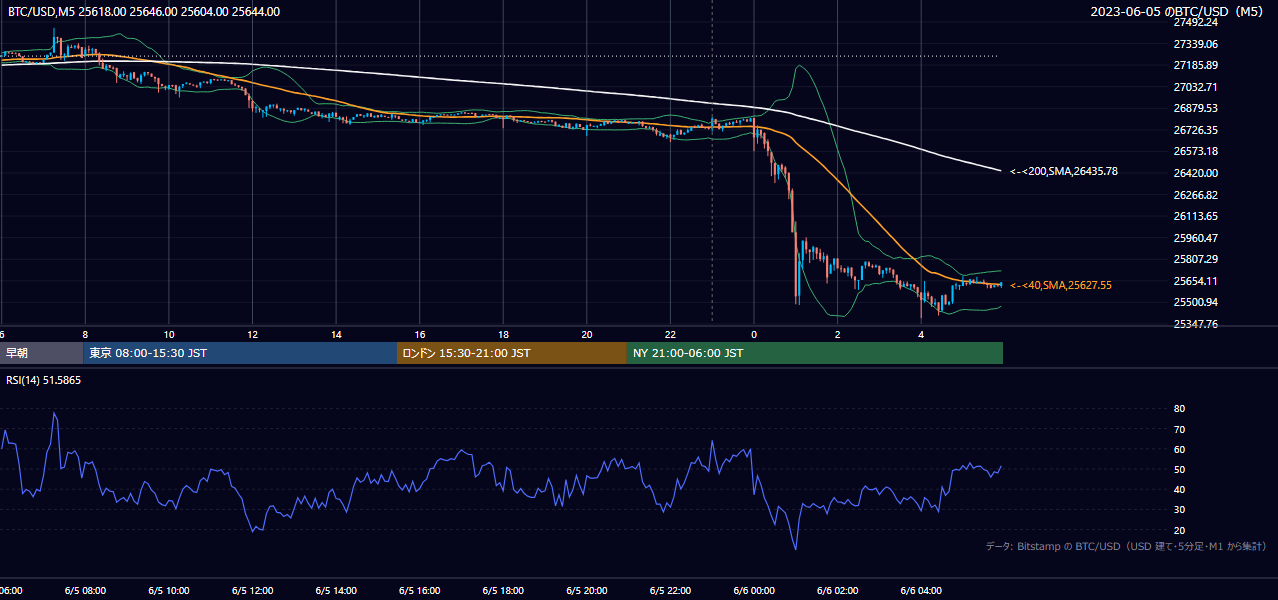
Task: Click hour label 14 under price chart
Action: coord(336,334)
